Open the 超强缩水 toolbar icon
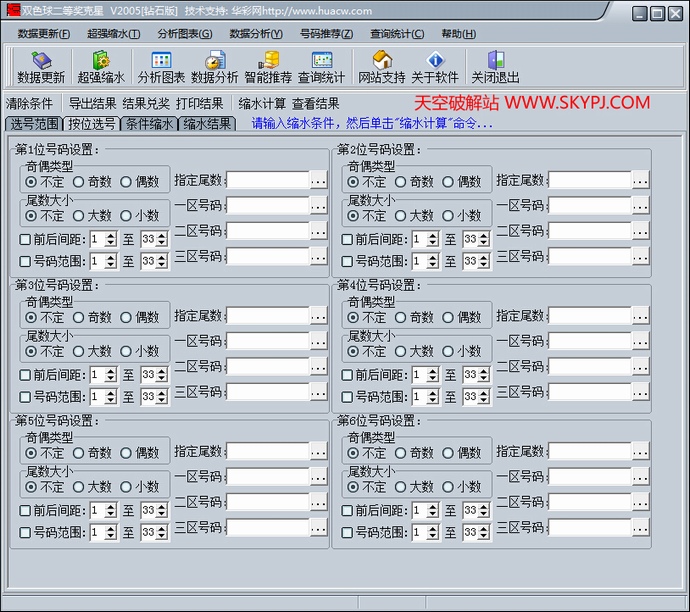The image size is (690, 612). click(x=101, y=68)
